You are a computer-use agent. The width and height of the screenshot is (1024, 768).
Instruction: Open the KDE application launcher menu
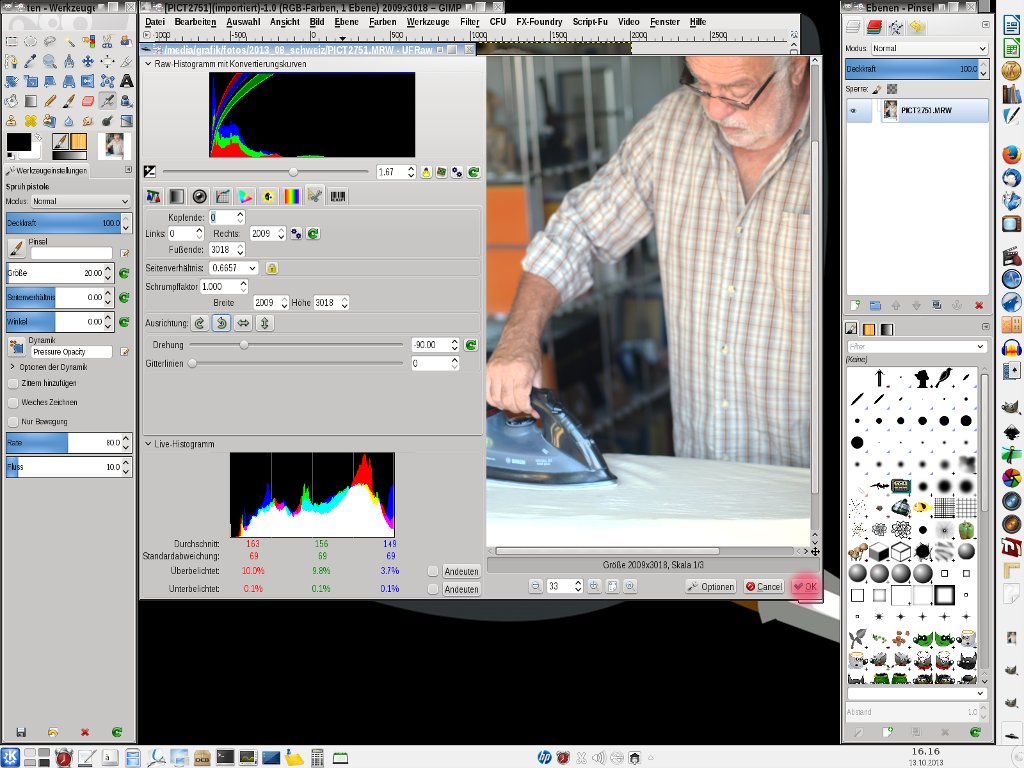point(10,757)
